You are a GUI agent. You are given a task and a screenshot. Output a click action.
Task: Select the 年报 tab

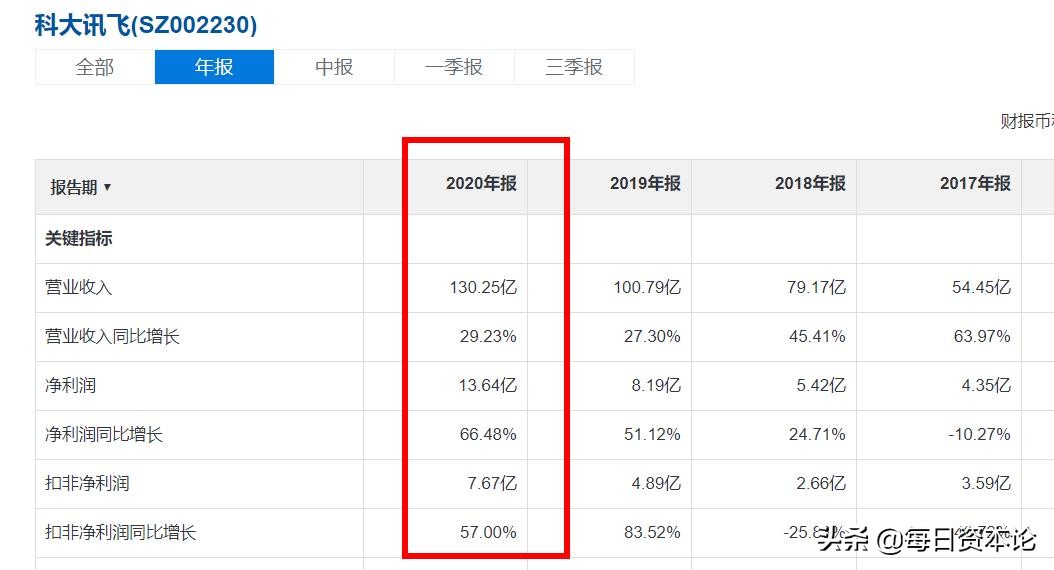214,67
